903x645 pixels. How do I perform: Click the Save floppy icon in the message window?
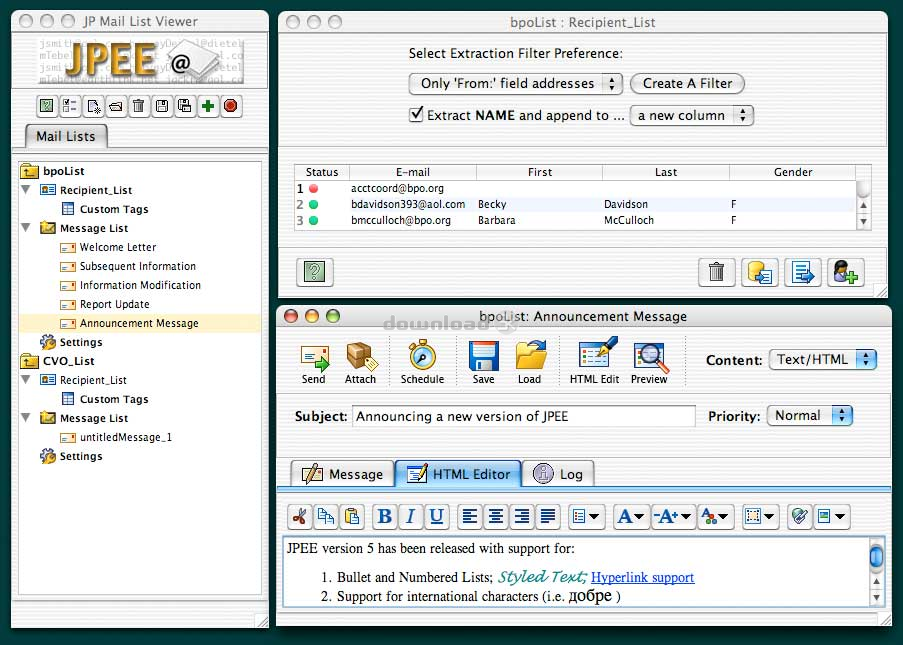tap(483, 363)
